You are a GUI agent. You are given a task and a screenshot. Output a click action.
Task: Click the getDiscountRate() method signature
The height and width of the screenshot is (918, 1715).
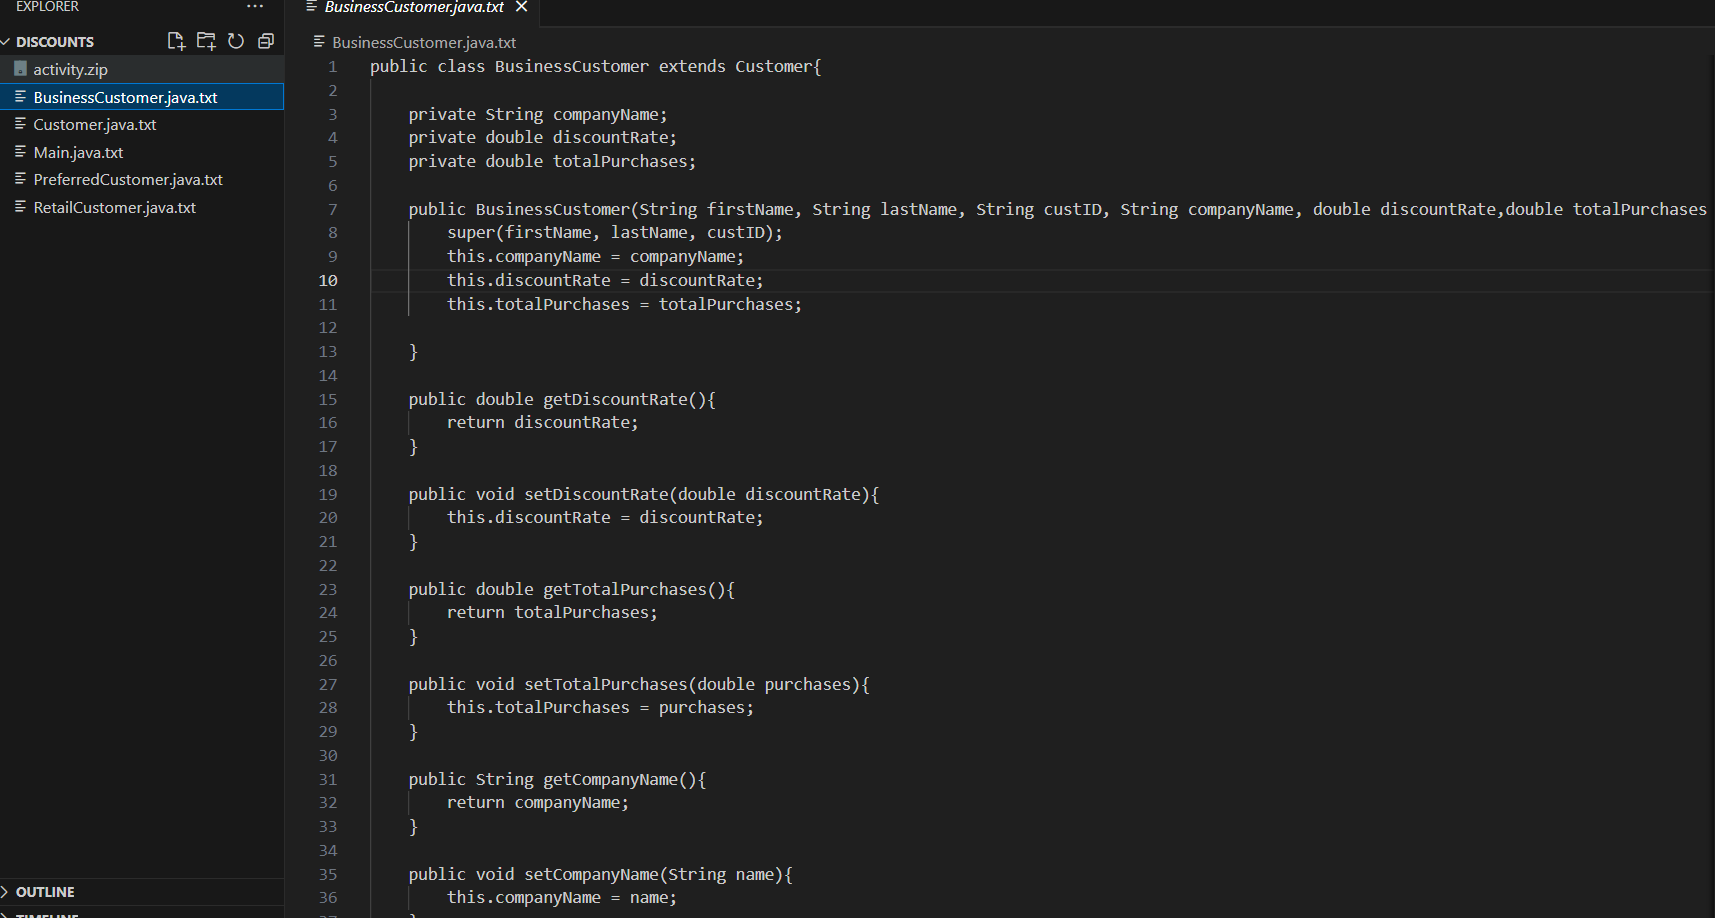pyautogui.click(x=562, y=400)
